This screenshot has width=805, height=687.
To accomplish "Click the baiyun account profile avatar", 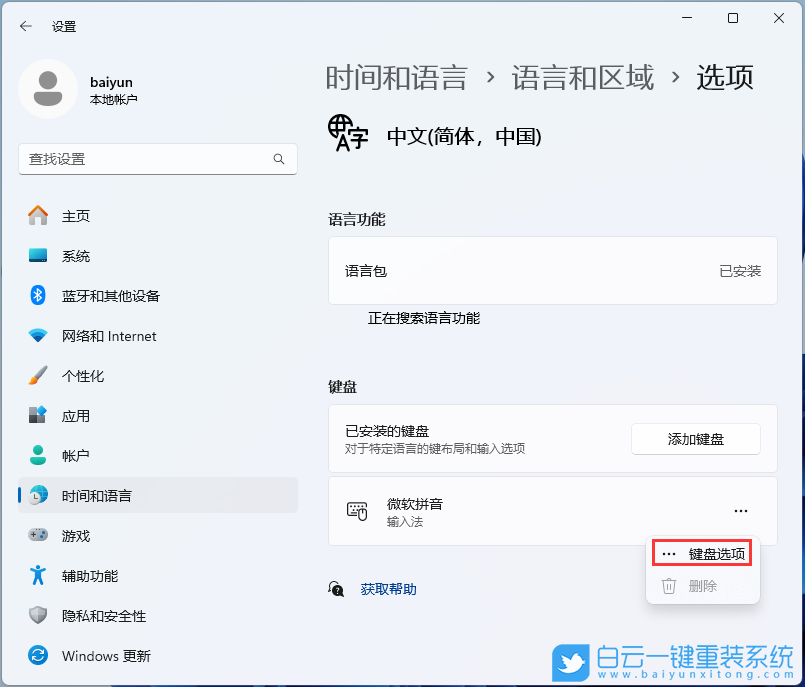I will tap(48, 89).
